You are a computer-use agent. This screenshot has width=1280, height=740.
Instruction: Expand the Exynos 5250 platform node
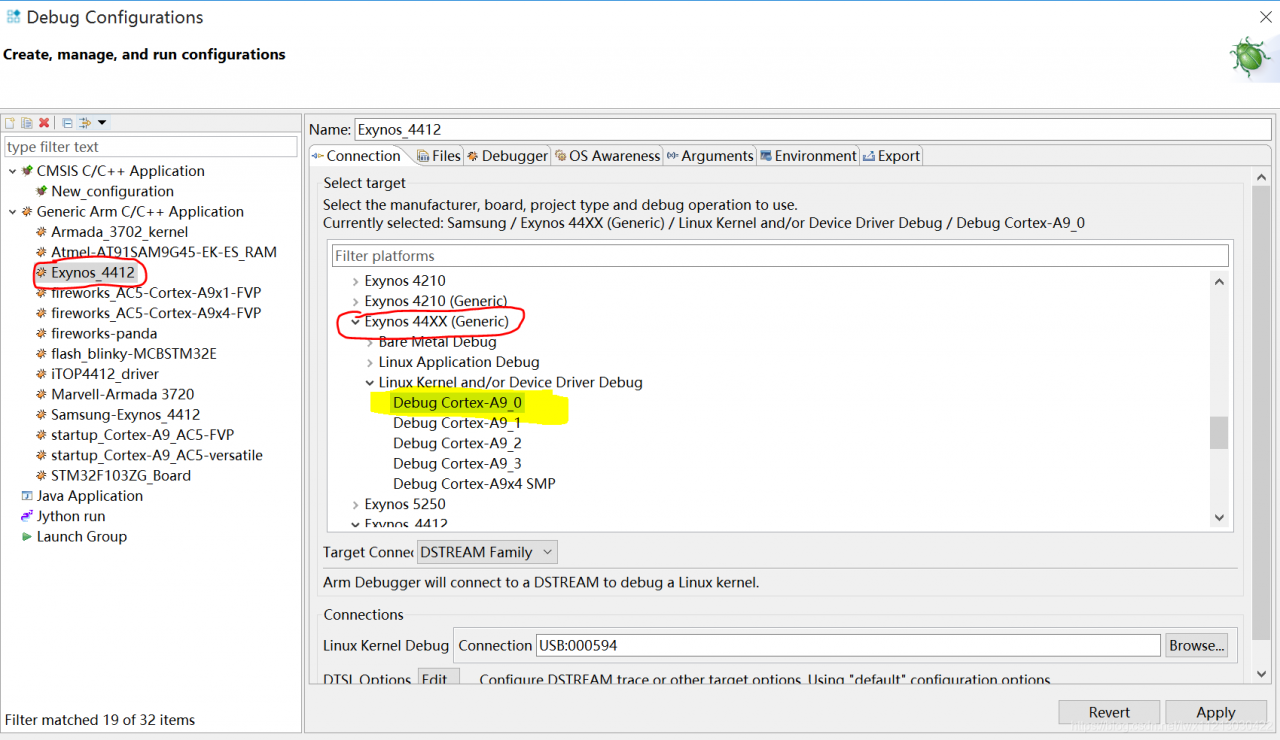pyautogui.click(x=355, y=504)
